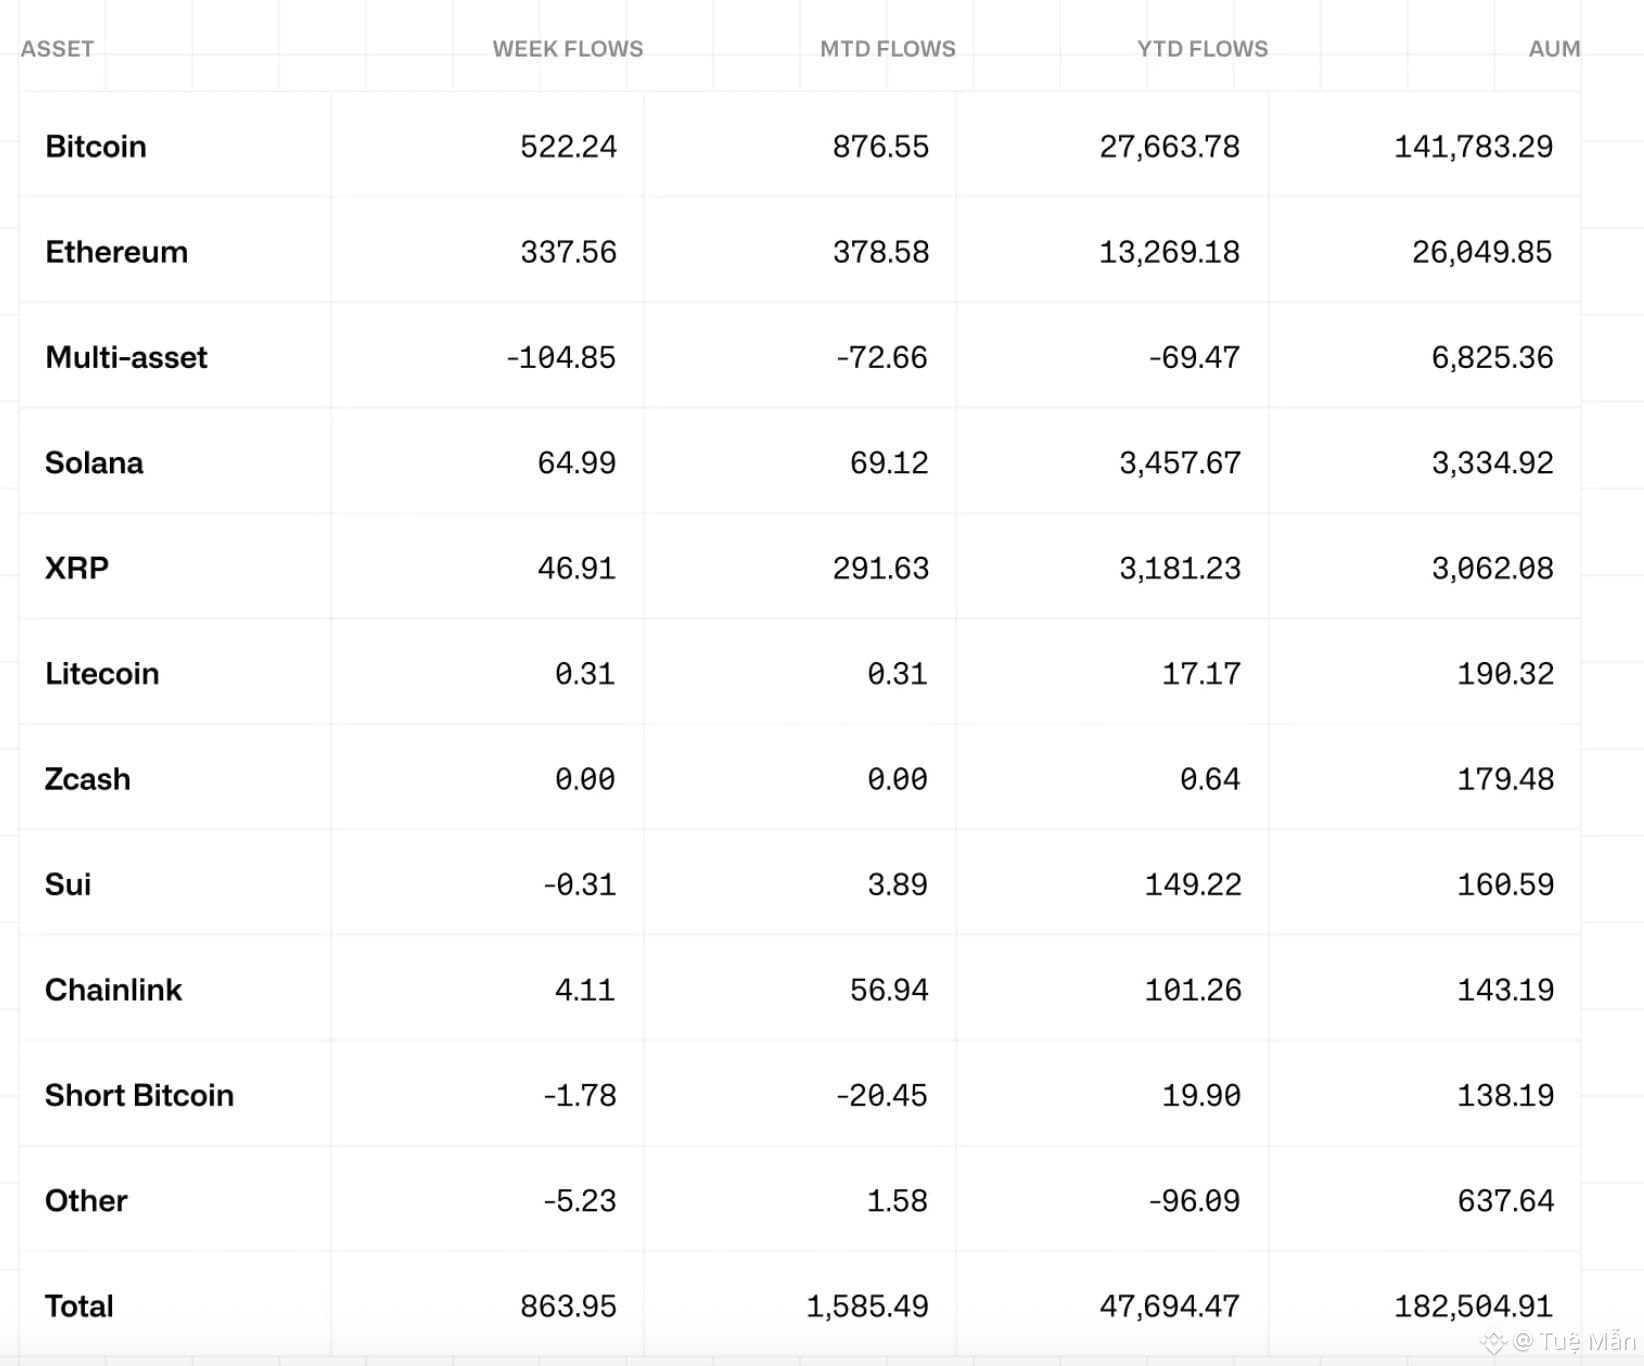Select the Sui row label
The image size is (1644, 1366).
tap(68, 885)
